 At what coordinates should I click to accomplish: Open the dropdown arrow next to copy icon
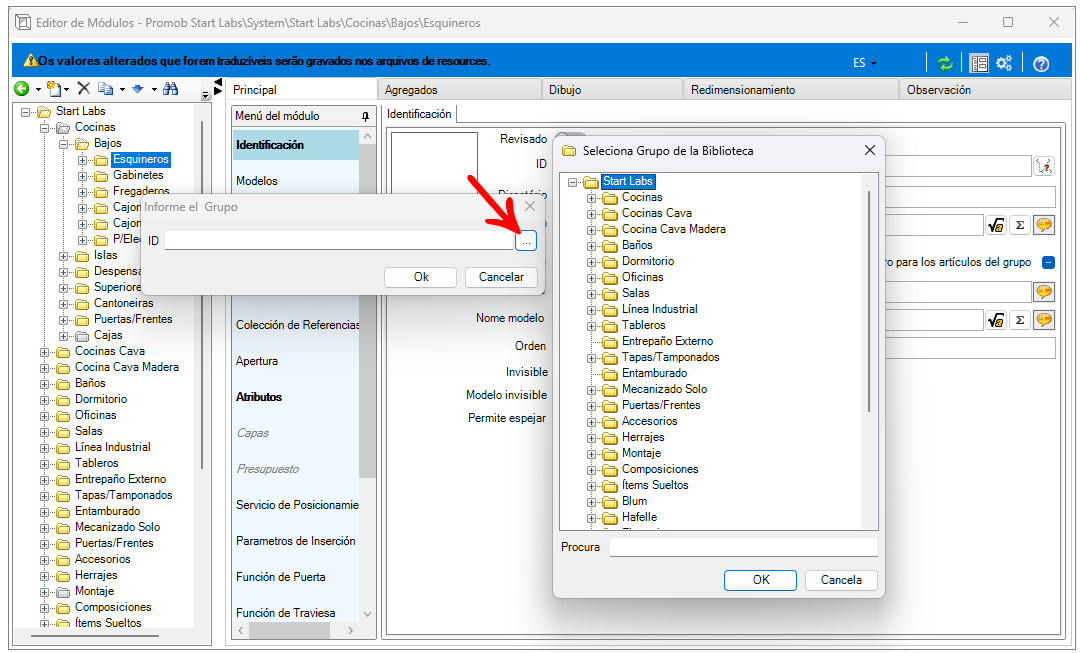click(122, 89)
